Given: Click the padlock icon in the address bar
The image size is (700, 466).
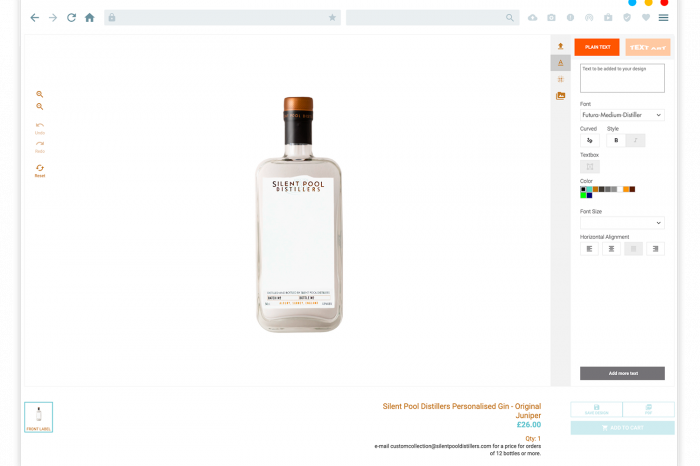Looking at the screenshot, I should coord(112,17).
